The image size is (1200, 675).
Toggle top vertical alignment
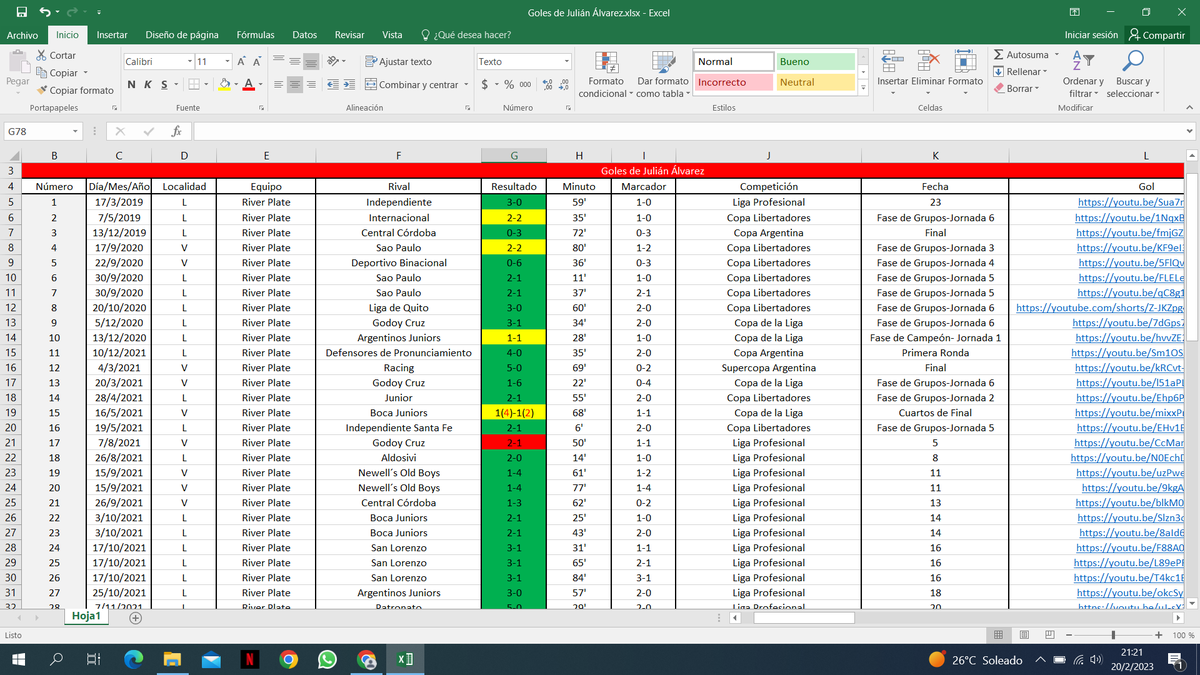pos(279,61)
